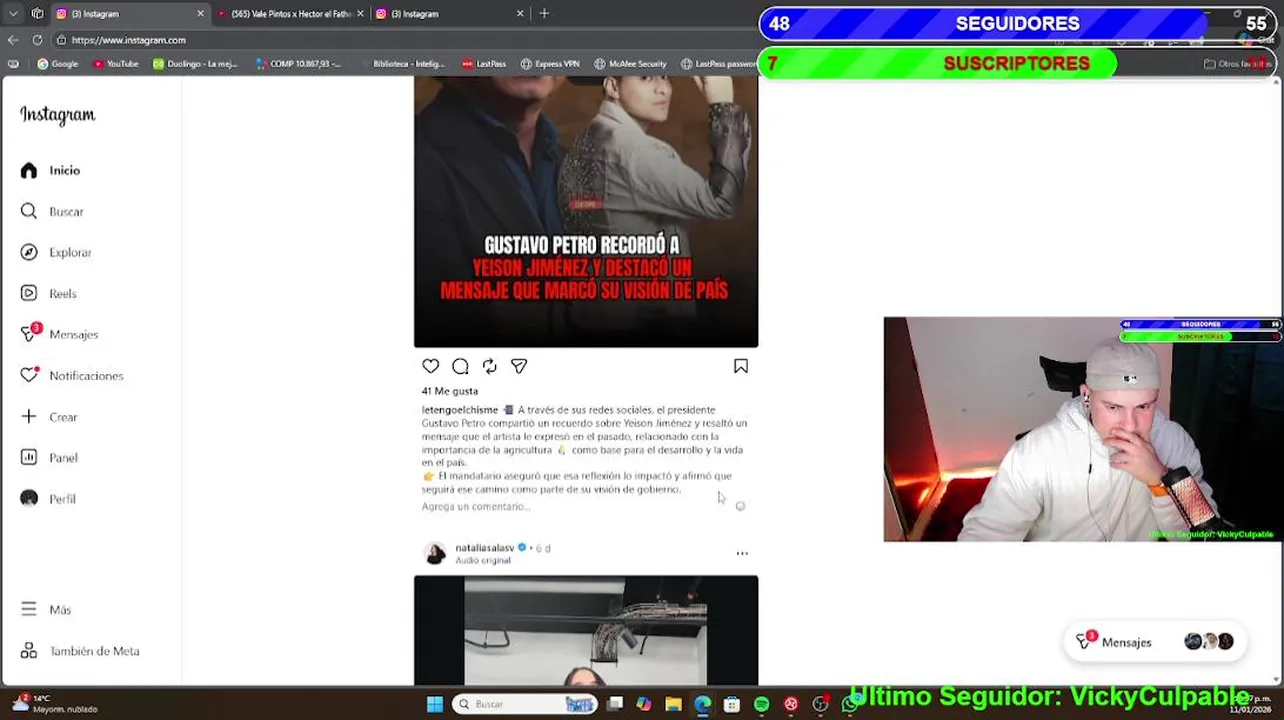Open the LastPass bookmark
This screenshot has width=1284, height=720.
[484, 64]
